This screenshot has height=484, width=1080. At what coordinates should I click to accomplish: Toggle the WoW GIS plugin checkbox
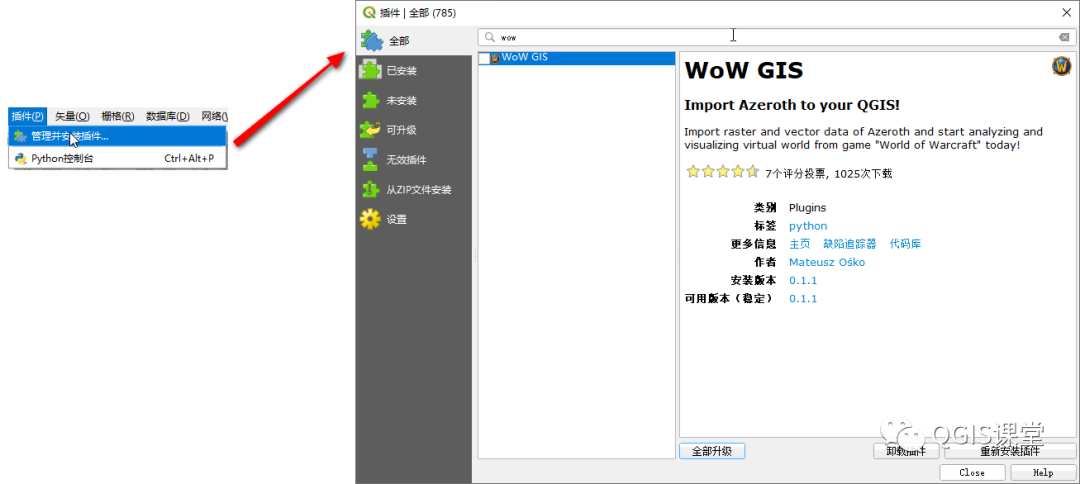pyautogui.click(x=484, y=58)
